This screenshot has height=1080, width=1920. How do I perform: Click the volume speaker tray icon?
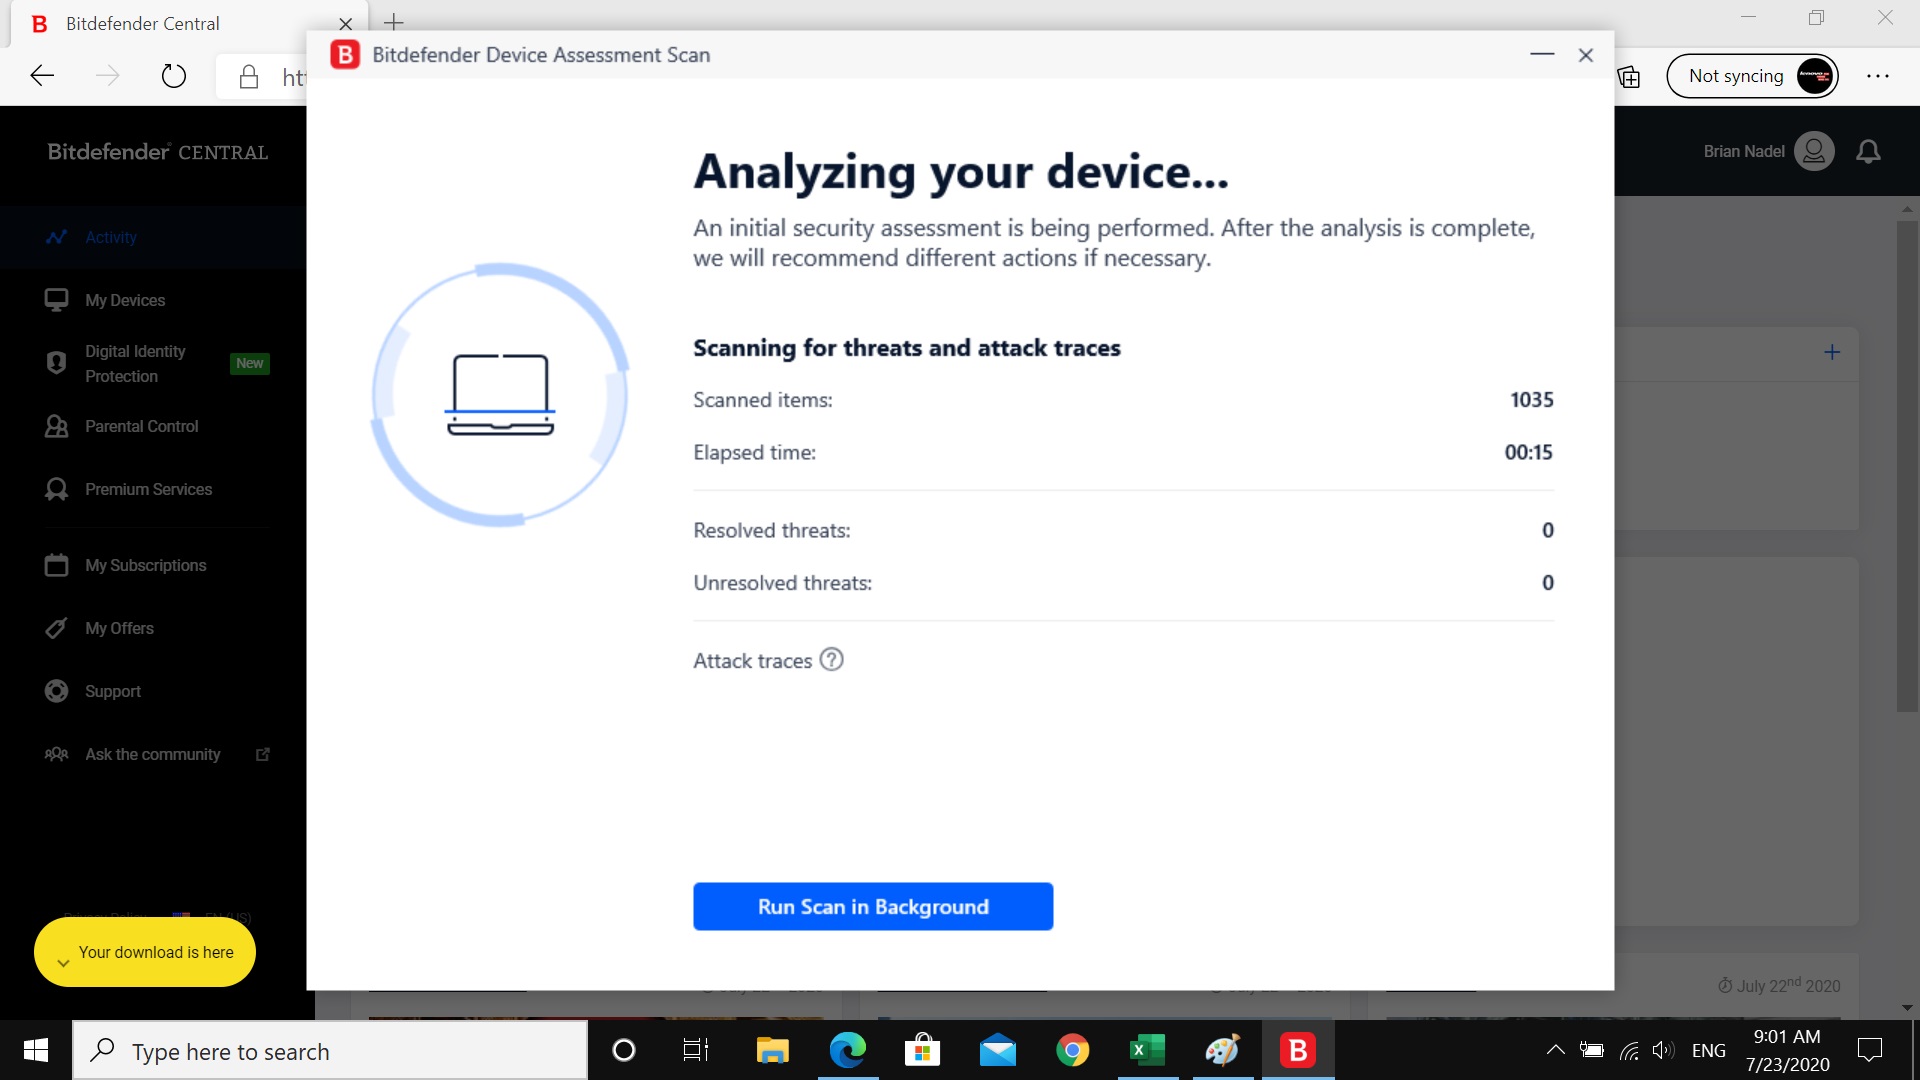[1663, 1050]
